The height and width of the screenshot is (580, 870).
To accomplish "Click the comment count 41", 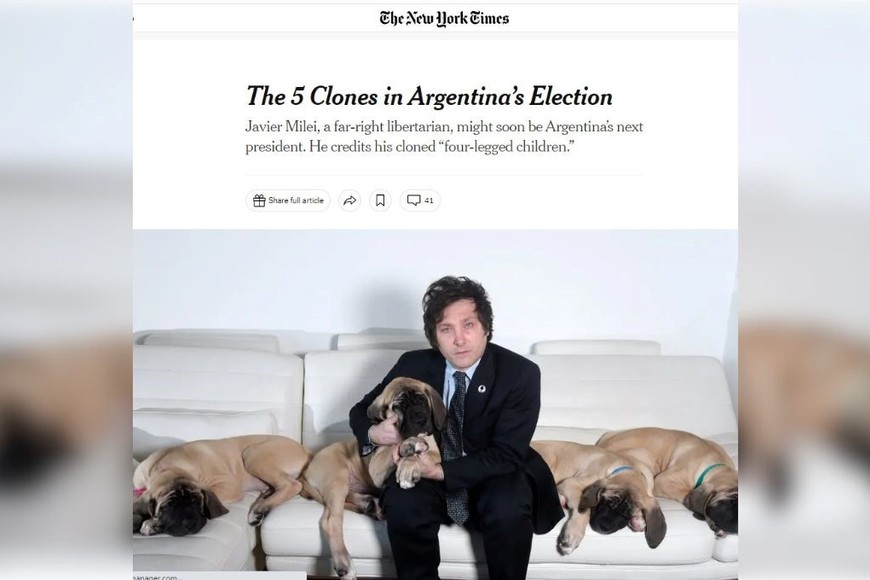I will coord(429,200).
